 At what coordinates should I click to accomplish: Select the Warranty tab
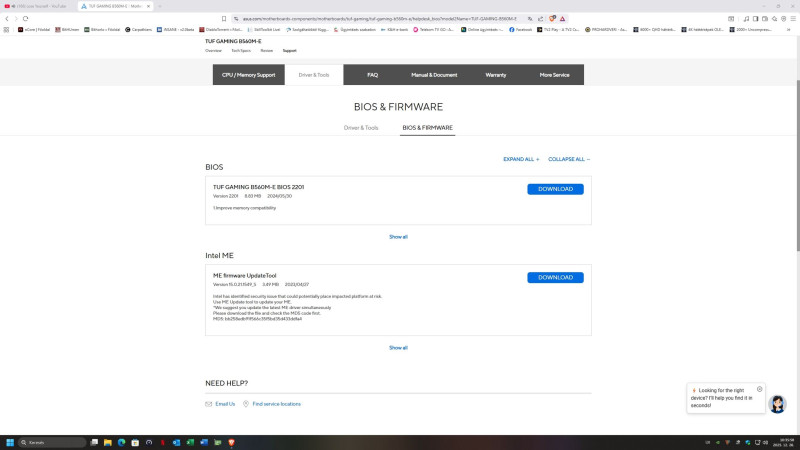pyautogui.click(x=495, y=74)
